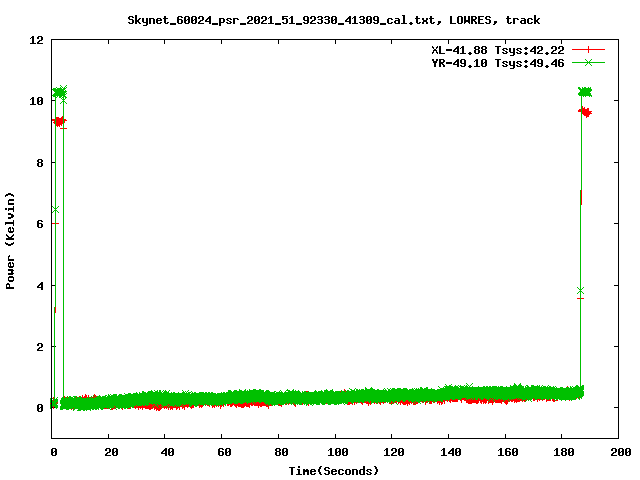This screenshot has width=640, height=480.
Task: Click the red data cluster near the plot start
Action: coord(59,121)
